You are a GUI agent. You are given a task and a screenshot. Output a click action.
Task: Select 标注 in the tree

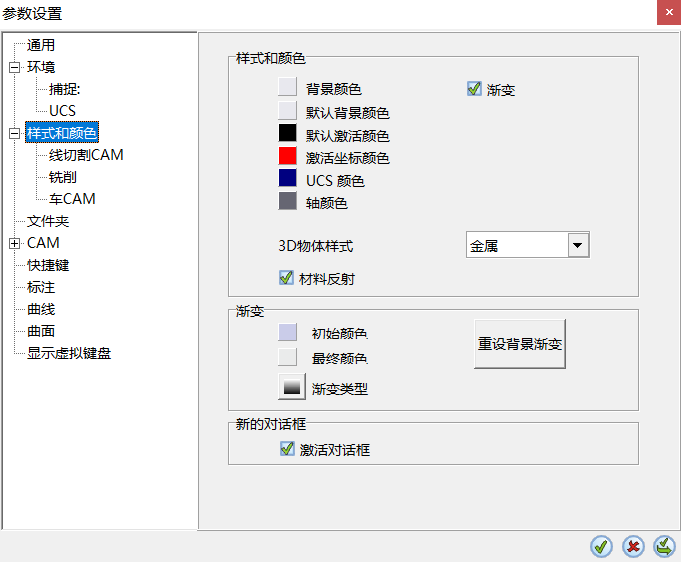[x=41, y=287]
